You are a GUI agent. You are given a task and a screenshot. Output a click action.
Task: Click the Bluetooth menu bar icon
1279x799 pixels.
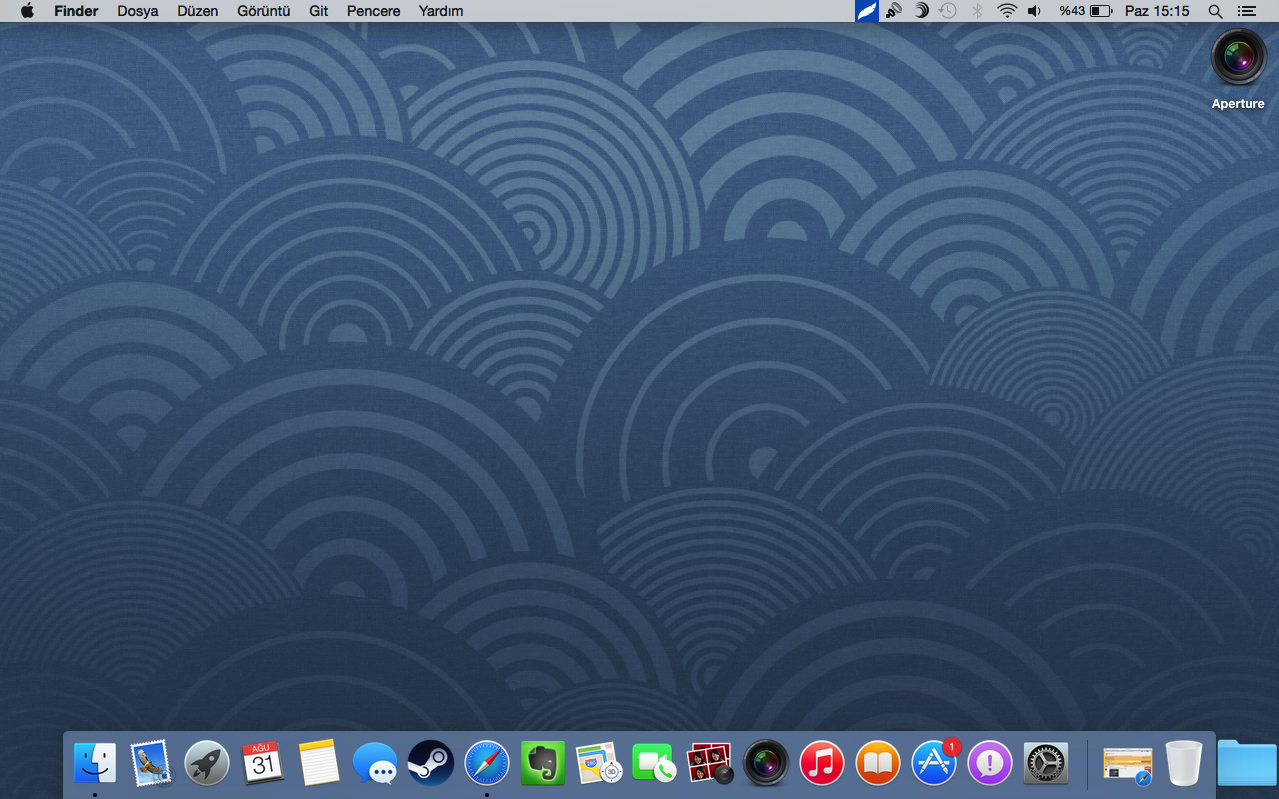tap(978, 11)
